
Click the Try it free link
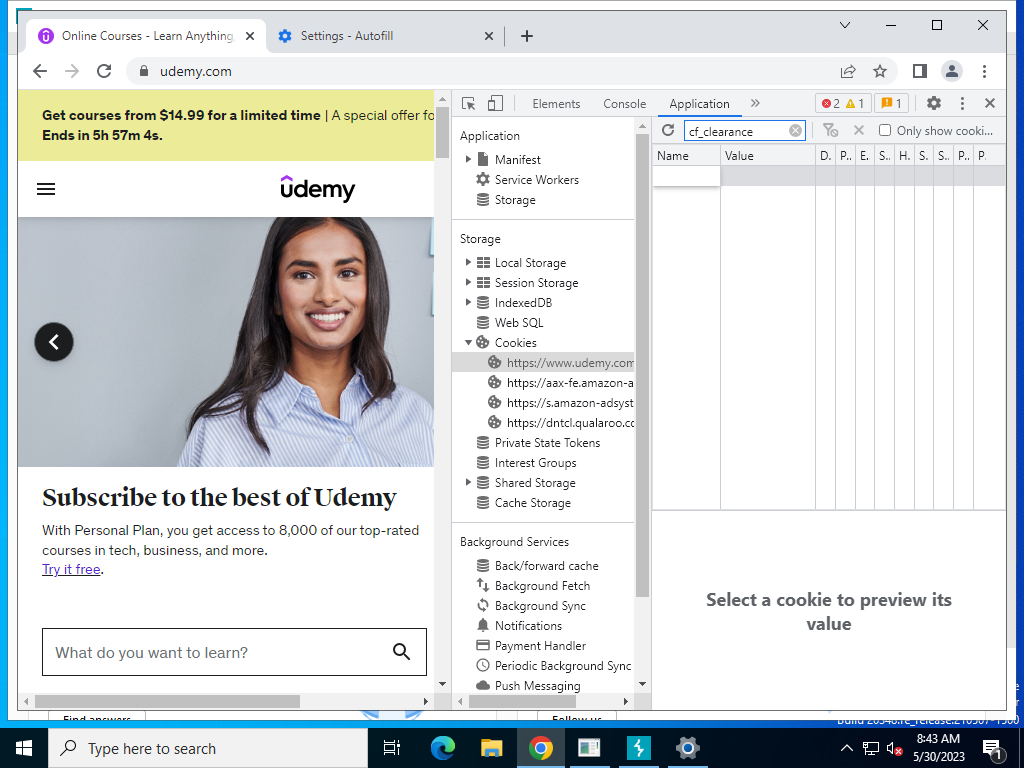point(71,569)
